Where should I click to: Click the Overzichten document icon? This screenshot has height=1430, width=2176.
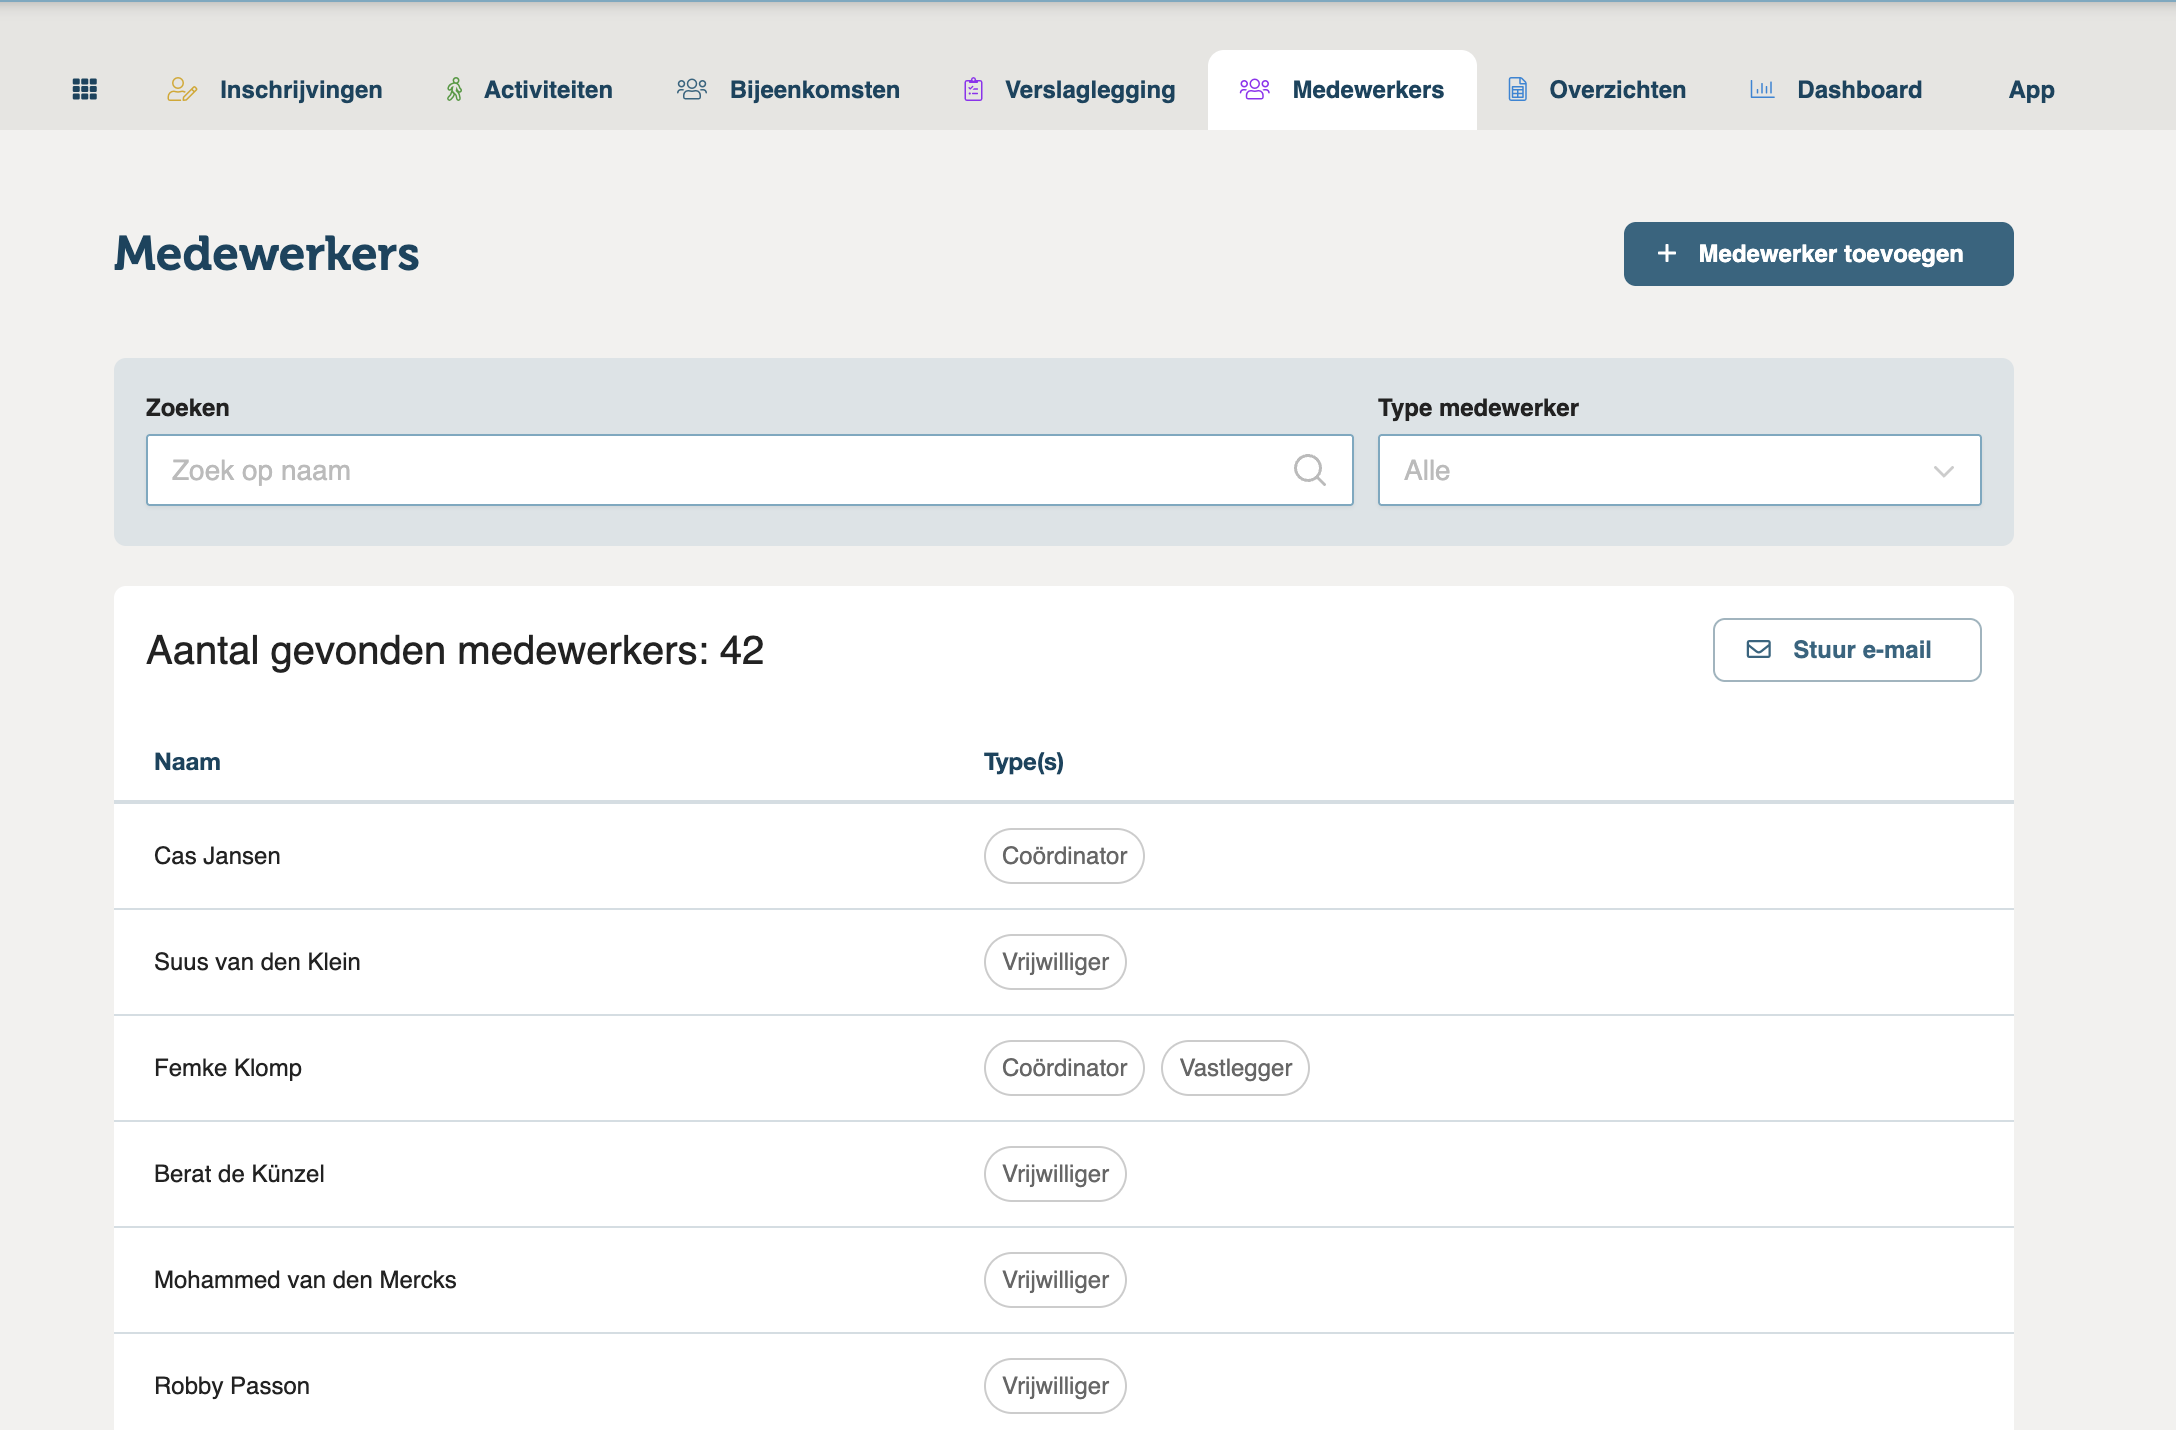point(1517,89)
